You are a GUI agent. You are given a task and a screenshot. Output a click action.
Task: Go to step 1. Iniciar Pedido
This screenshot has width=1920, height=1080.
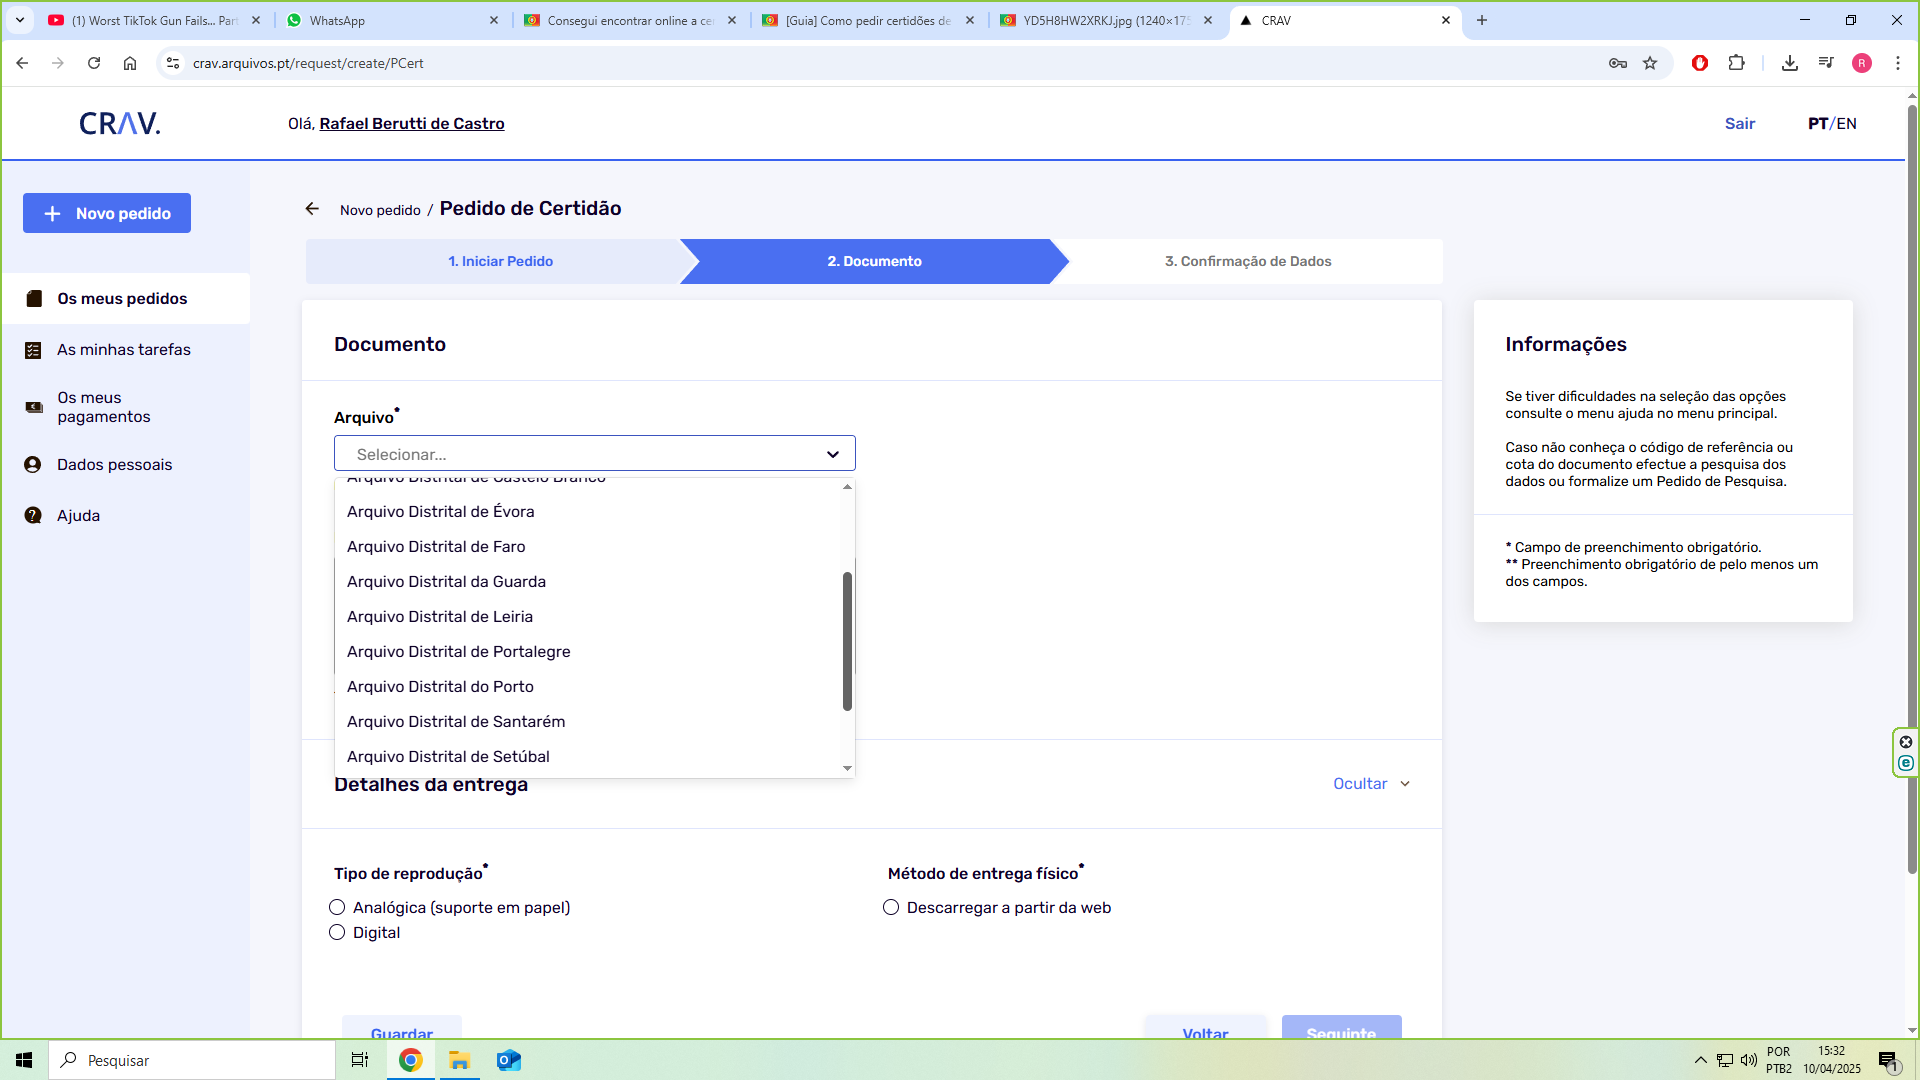500,261
